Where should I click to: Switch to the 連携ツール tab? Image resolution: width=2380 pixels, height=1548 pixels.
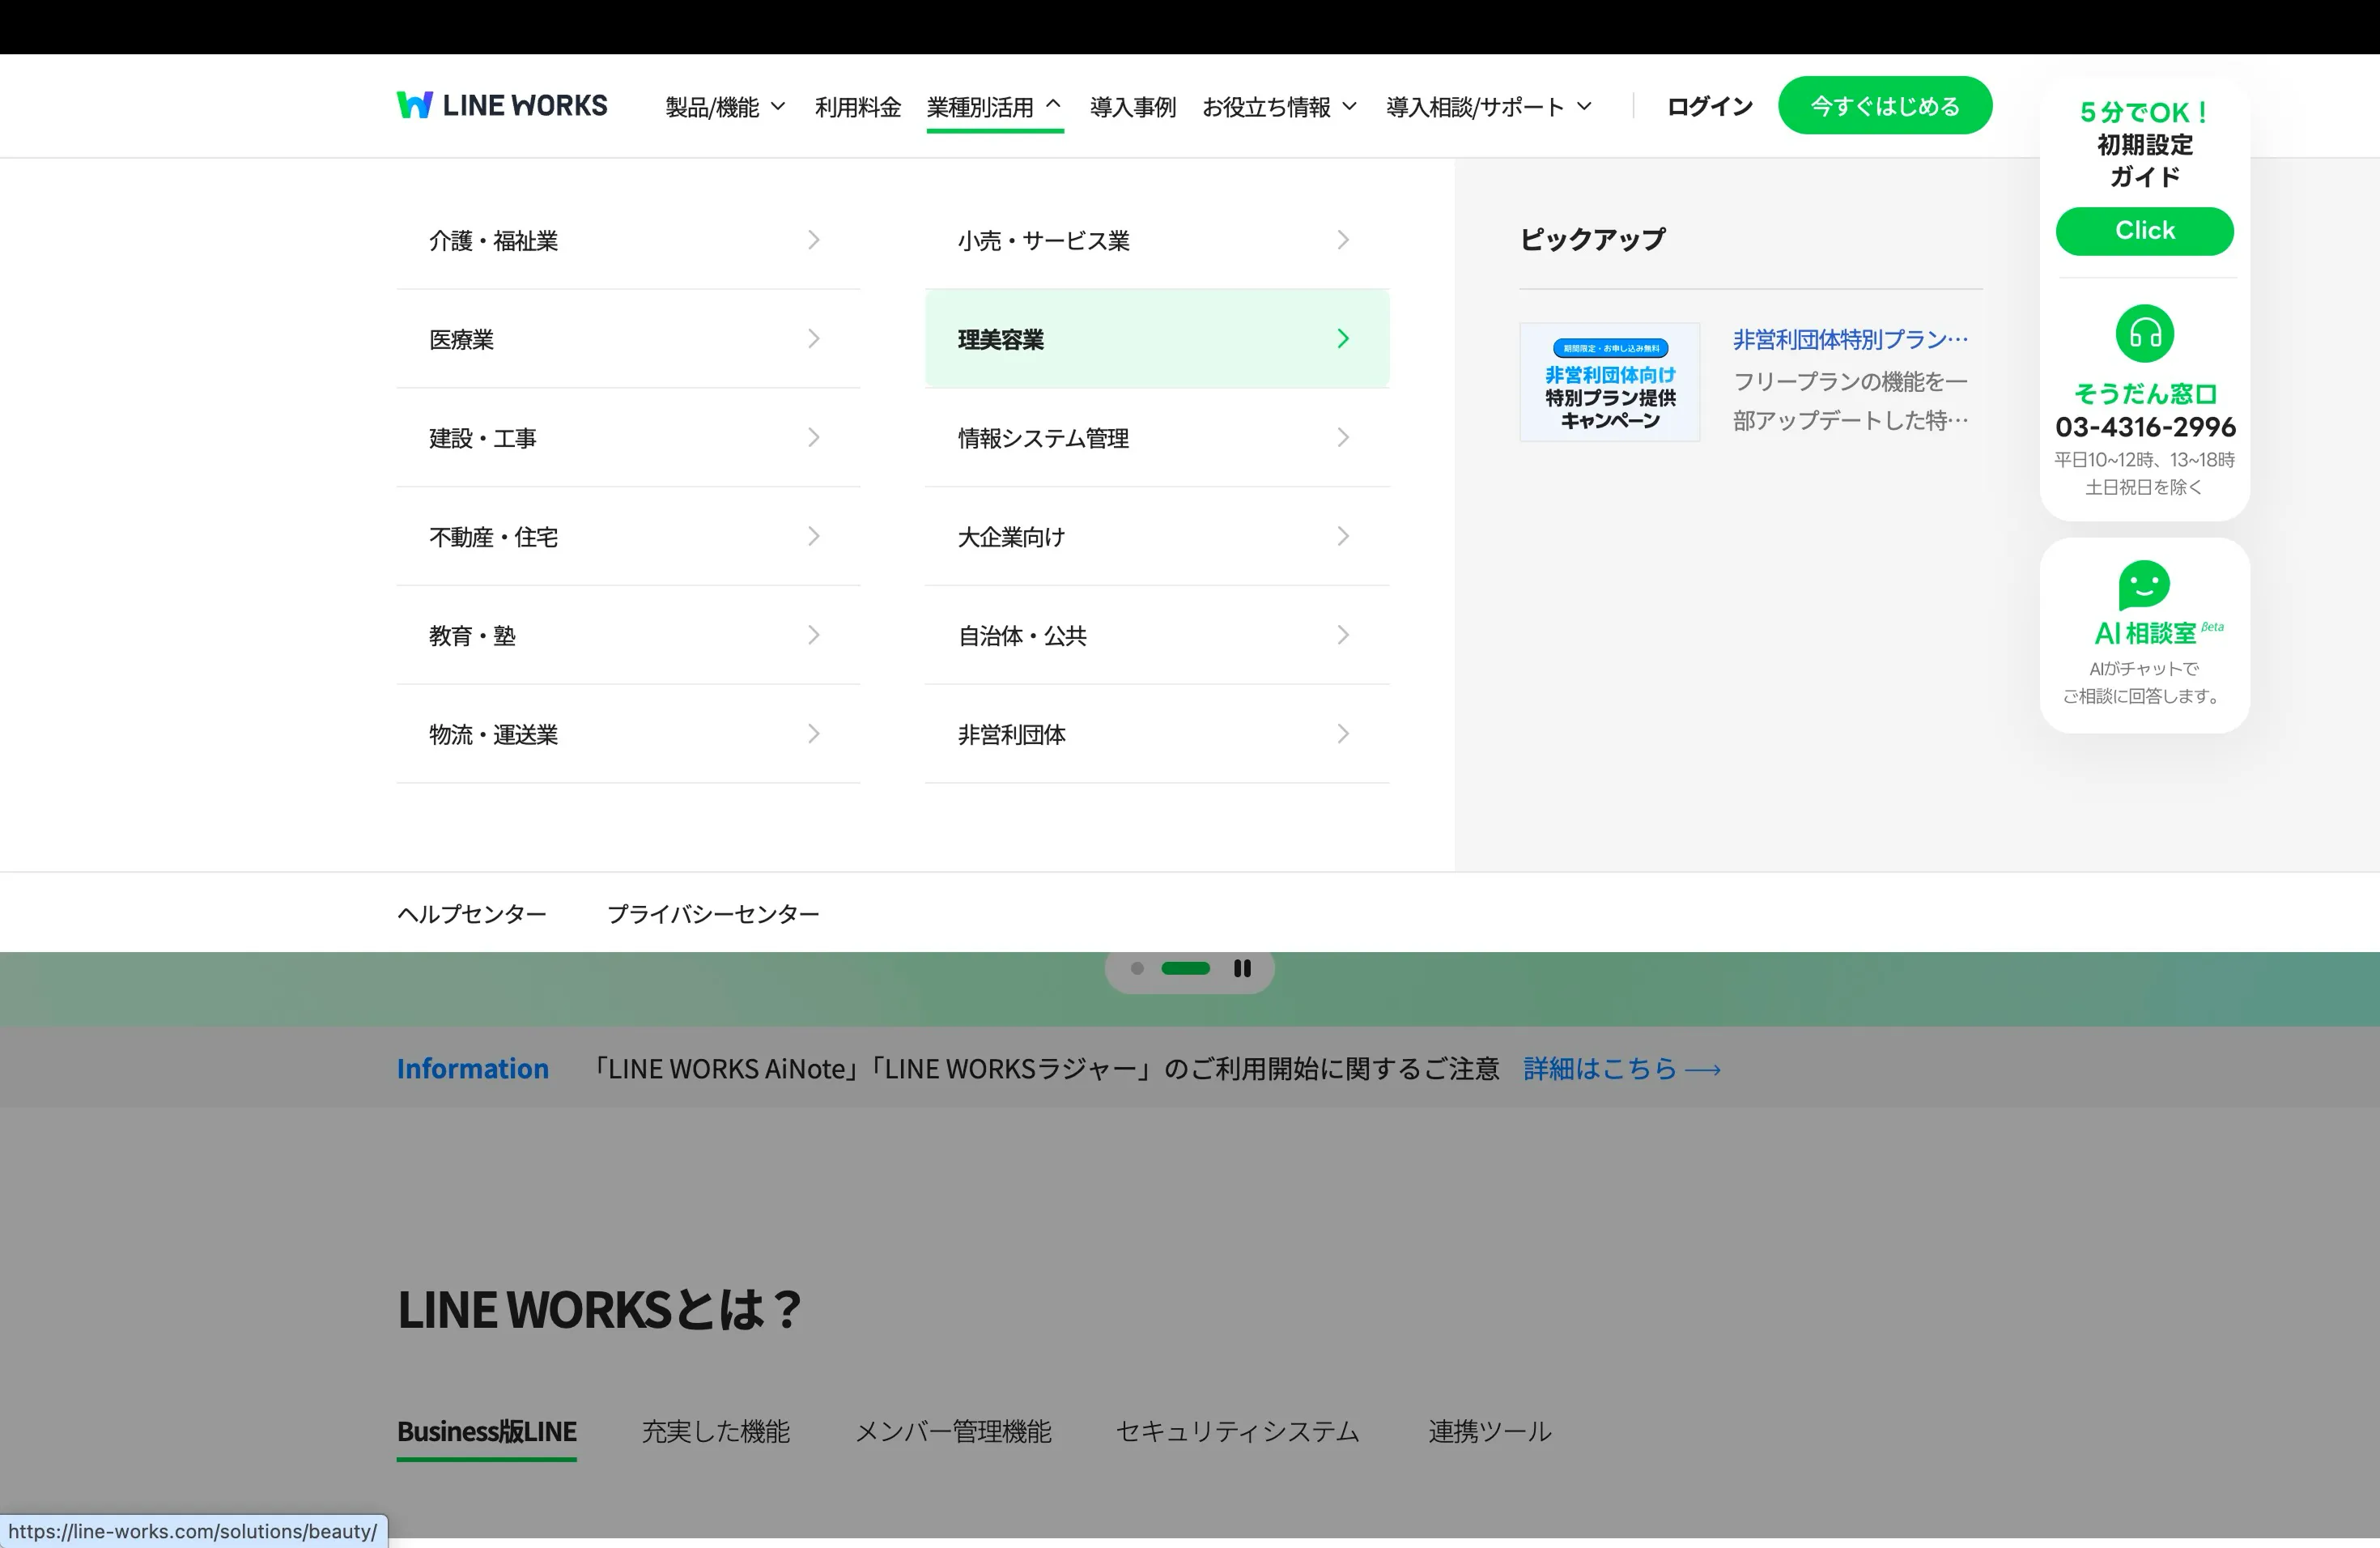[x=1490, y=1431]
